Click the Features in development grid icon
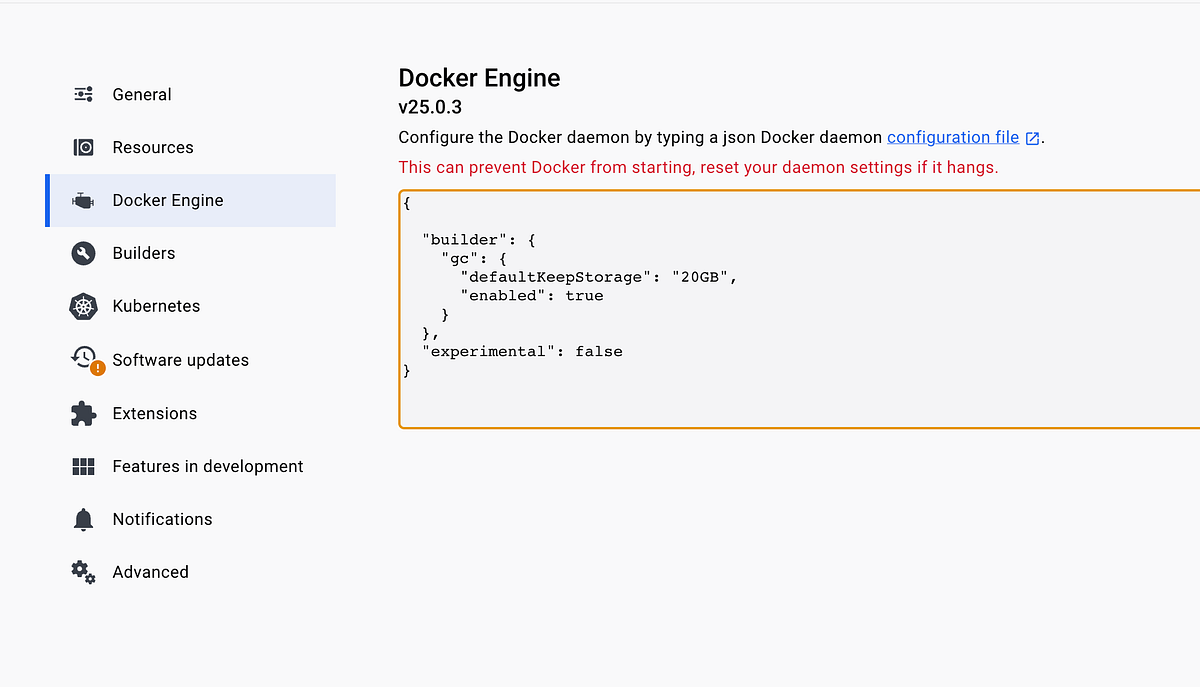This screenshot has height=687, width=1200. coord(83,466)
